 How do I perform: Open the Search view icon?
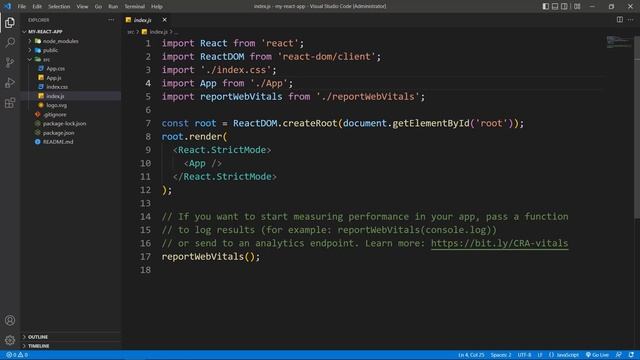point(10,42)
